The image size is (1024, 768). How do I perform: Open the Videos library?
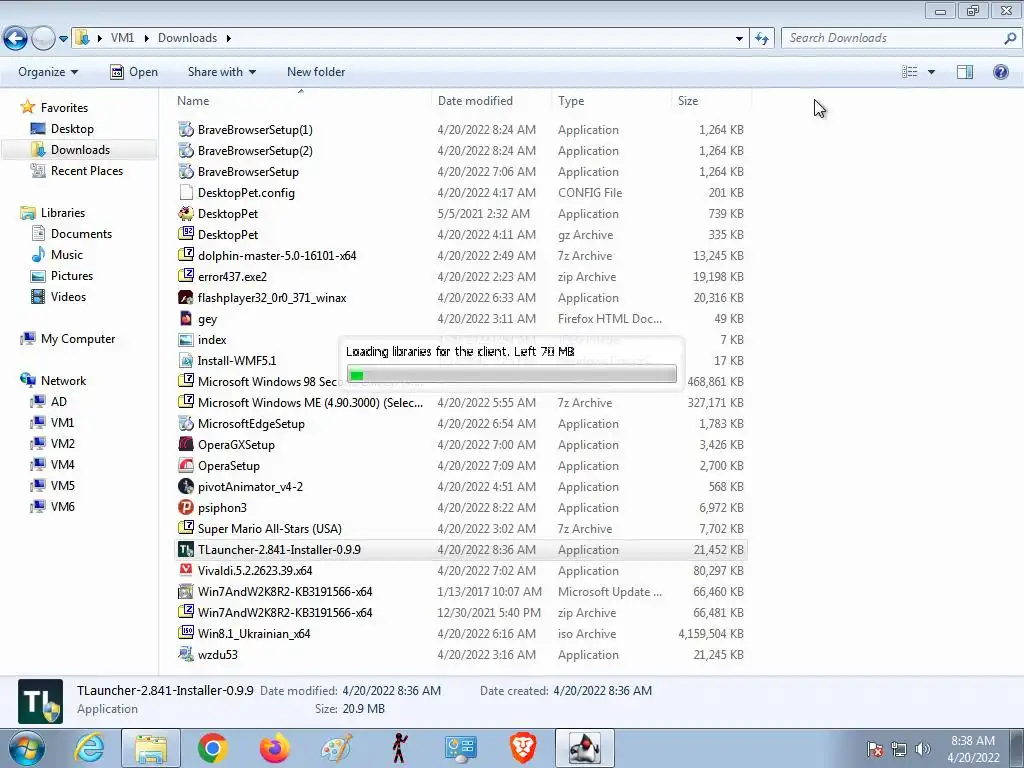tap(68, 296)
